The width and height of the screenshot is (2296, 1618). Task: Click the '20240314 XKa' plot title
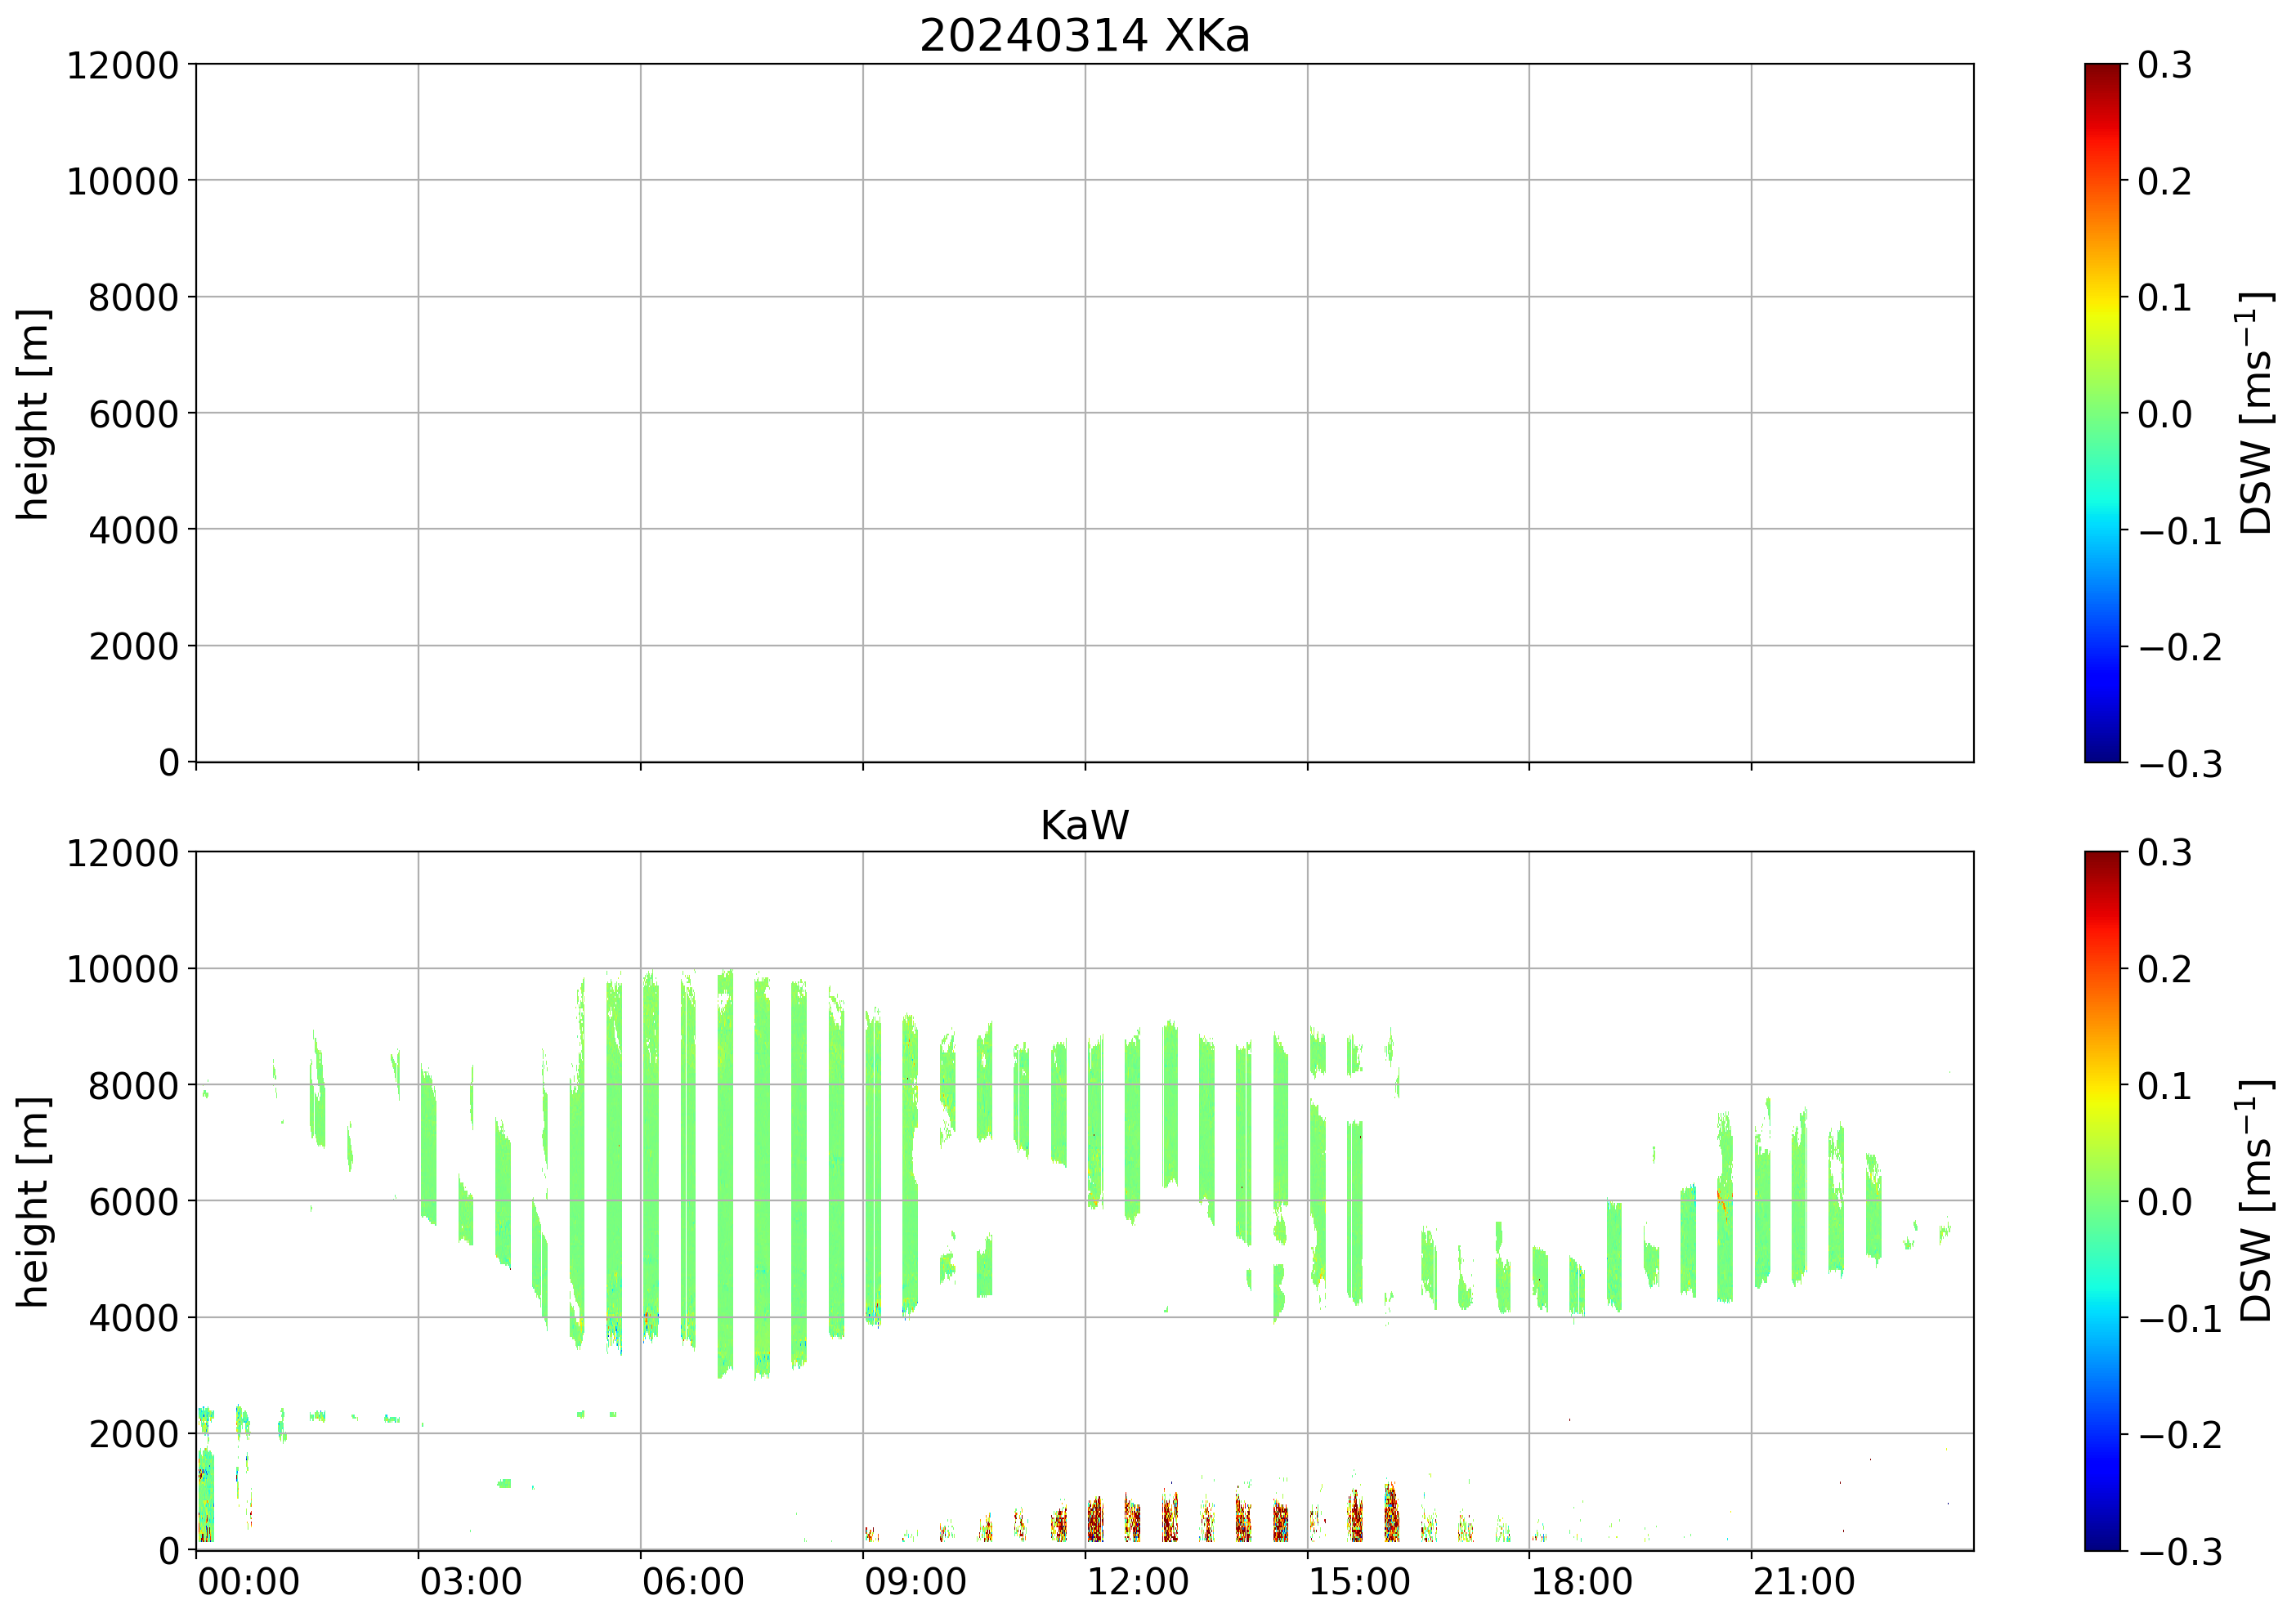(x=1084, y=36)
